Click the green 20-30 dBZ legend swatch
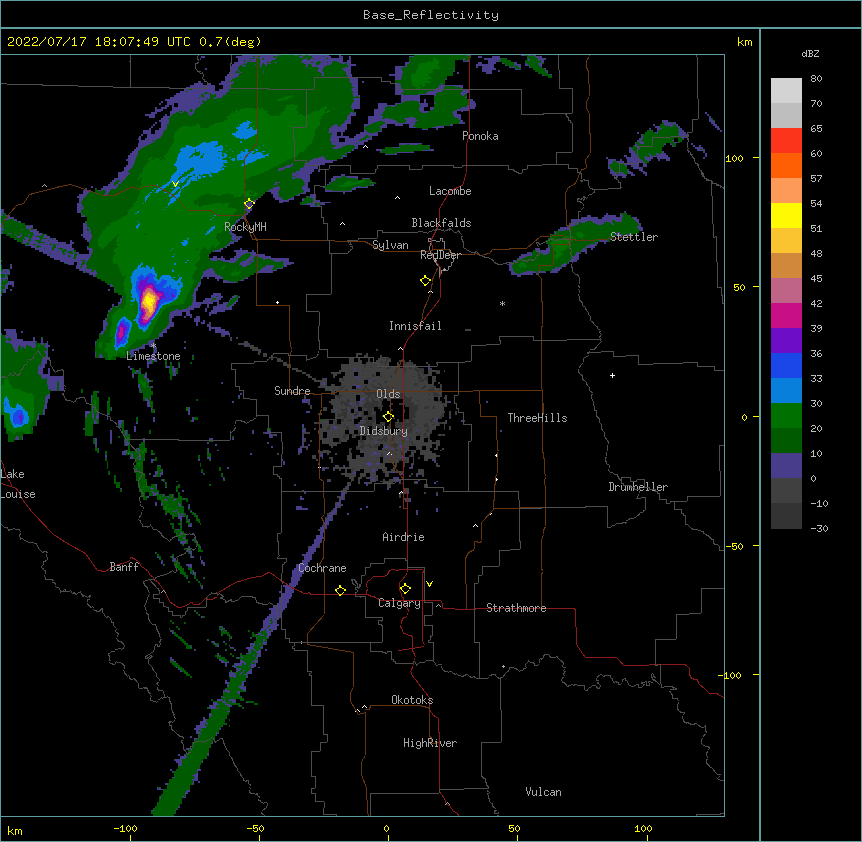 point(786,416)
